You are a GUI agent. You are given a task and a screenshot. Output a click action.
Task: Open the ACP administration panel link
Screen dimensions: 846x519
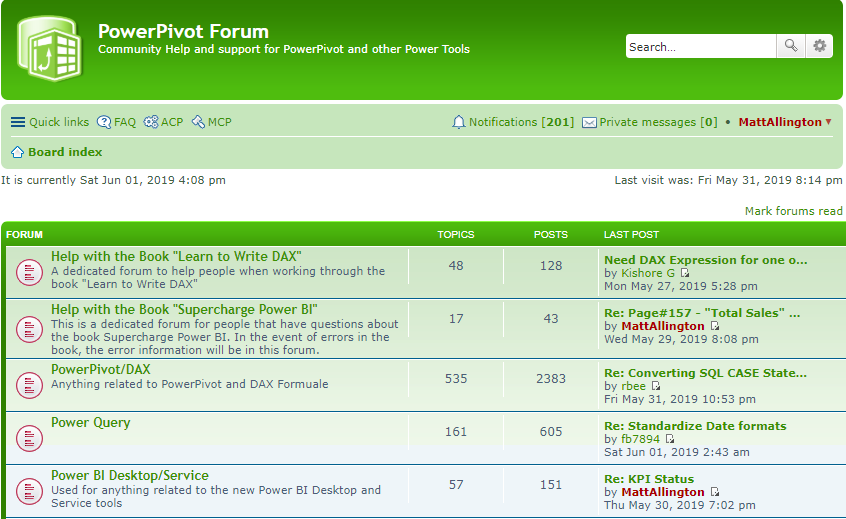coord(163,122)
